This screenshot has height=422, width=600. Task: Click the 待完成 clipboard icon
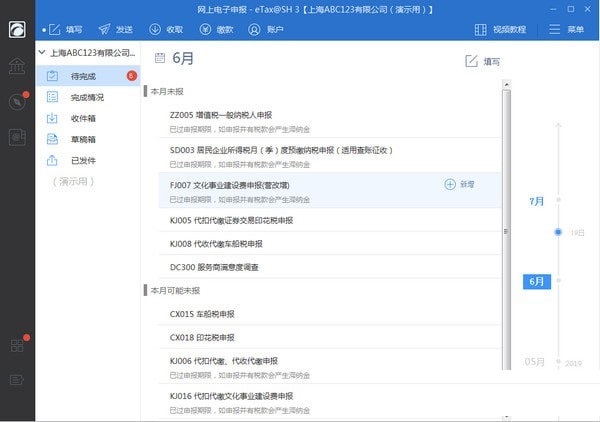52,76
